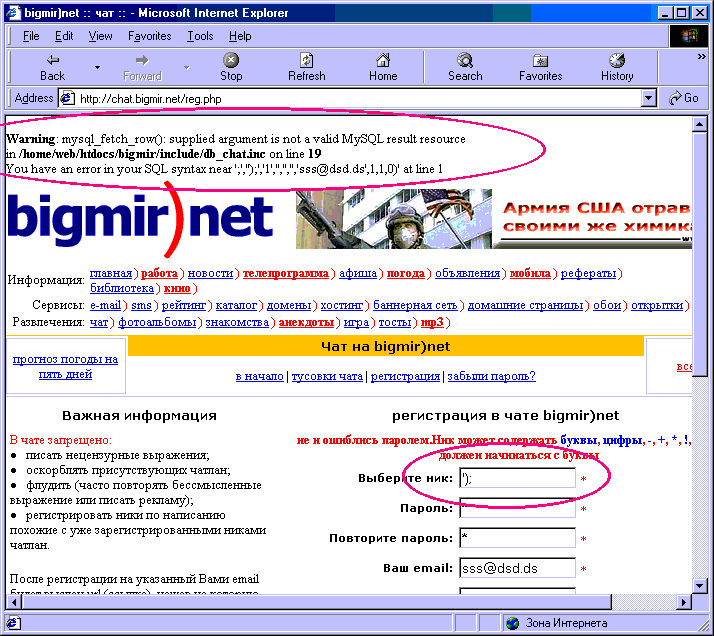This screenshot has width=714, height=636.
Task: Open the 'рейтинг' link
Action: tap(184, 305)
